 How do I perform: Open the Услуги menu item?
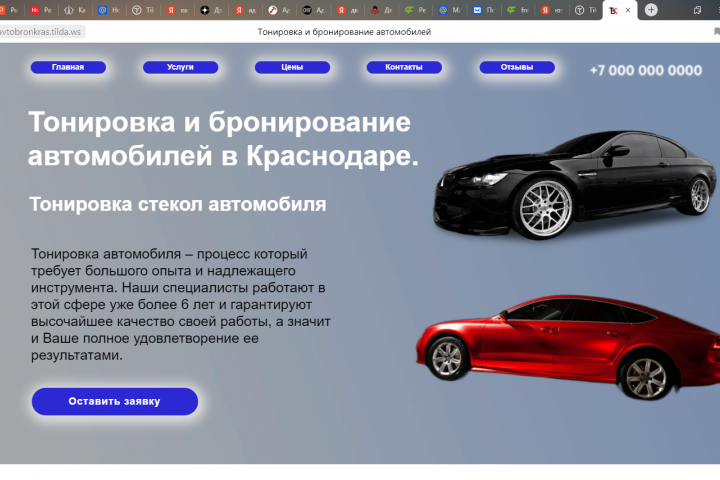[180, 67]
